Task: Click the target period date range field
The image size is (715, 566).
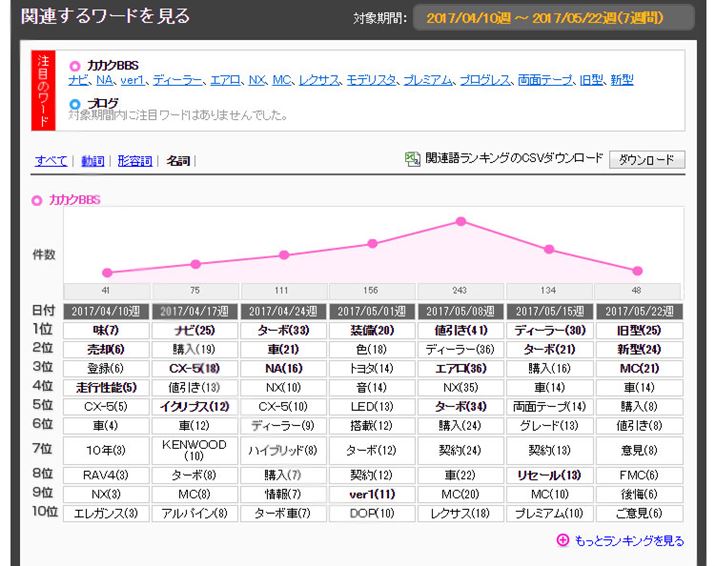Action: point(553,18)
